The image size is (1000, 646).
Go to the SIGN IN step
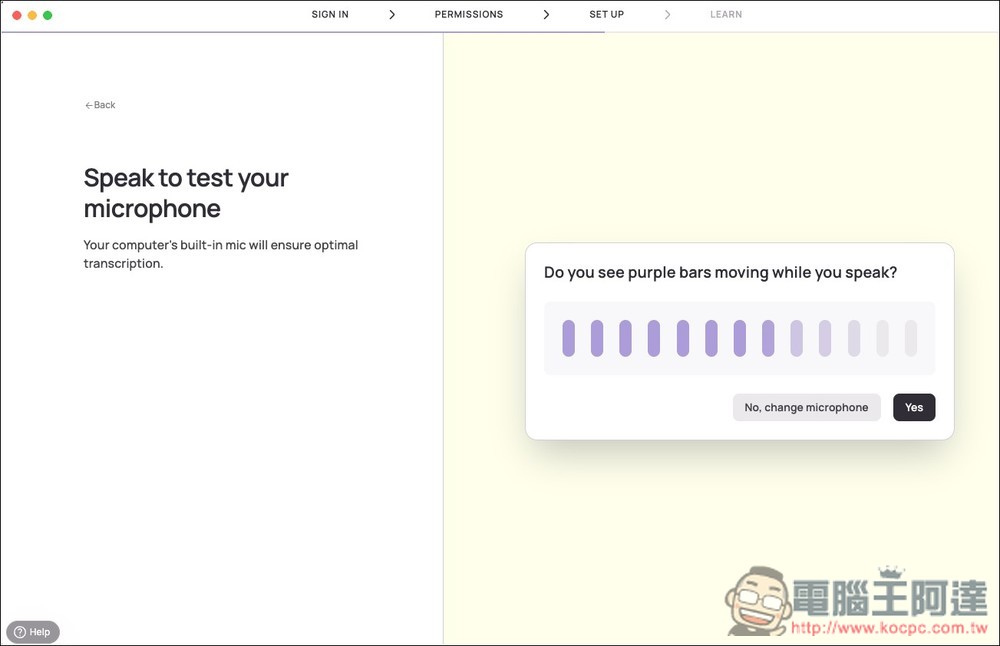point(330,15)
